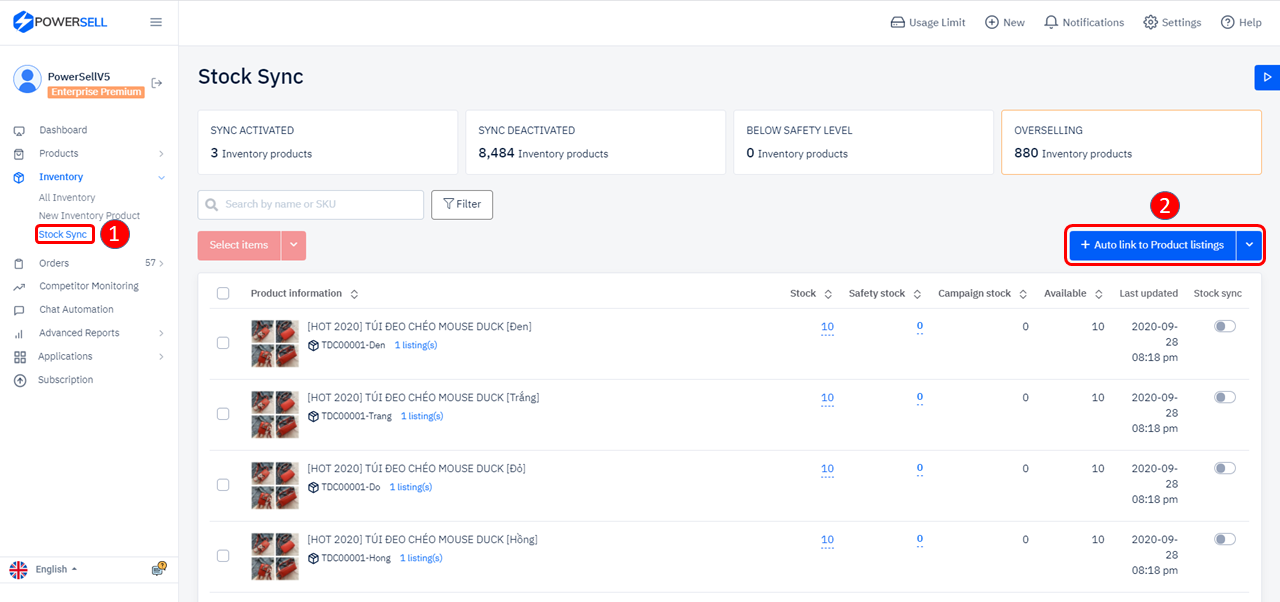This screenshot has width=1280, height=602.
Task: Collapse sidebar with hamburger menu icon
Action: [156, 22]
